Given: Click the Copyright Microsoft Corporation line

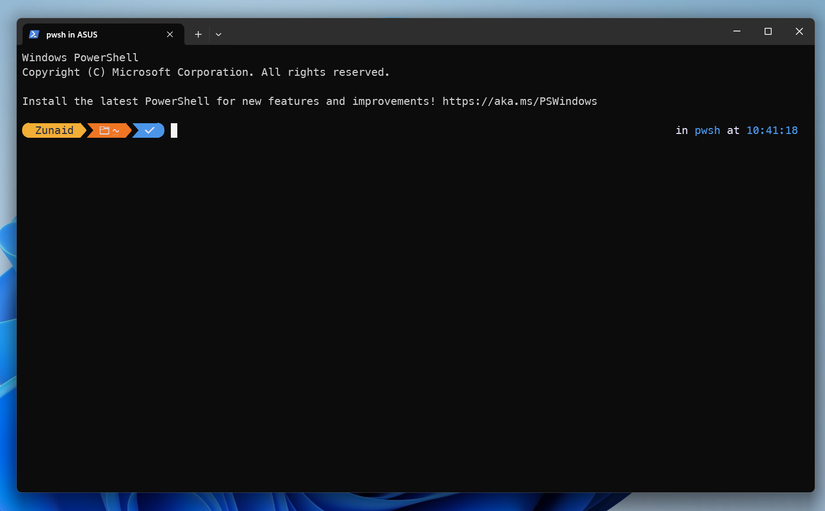Looking at the screenshot, I should tap(206, 72).
